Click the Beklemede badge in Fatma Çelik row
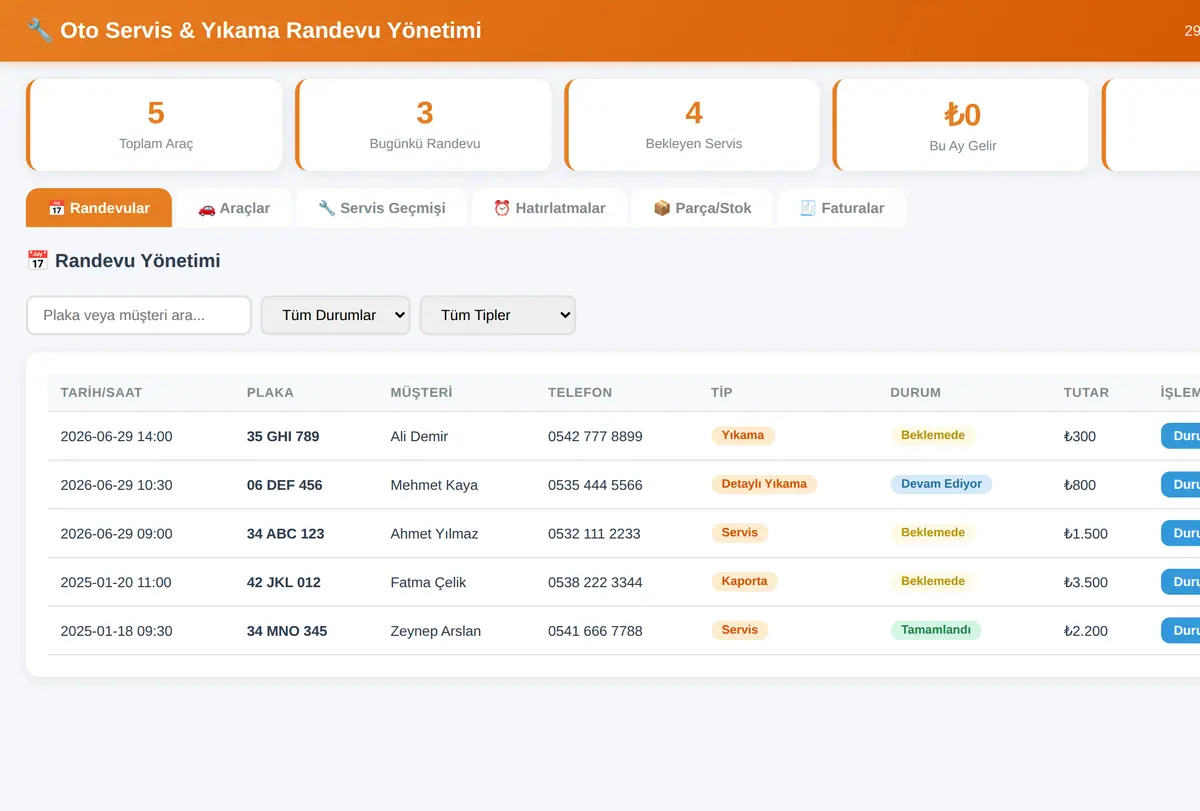 (933, 581)
